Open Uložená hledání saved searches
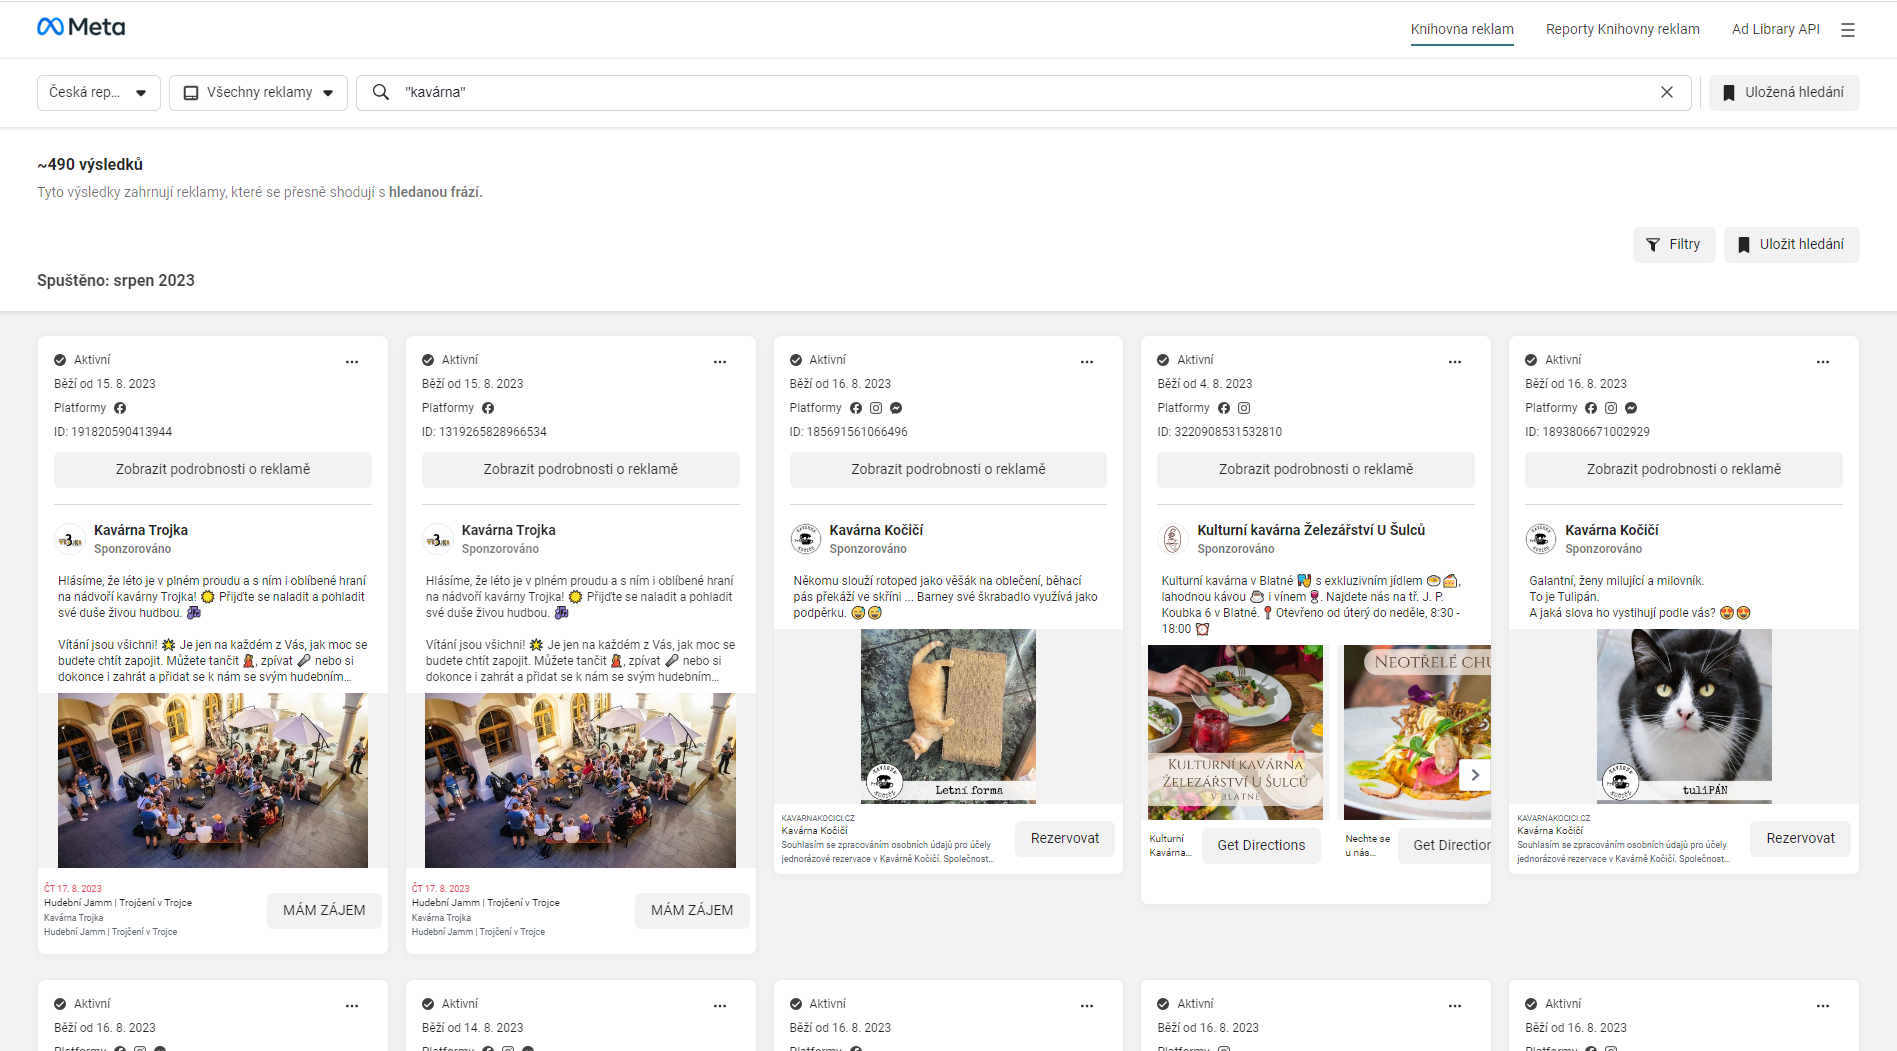The width and height of the screenshot is (1897, 1051). [x=1784, y=93]
